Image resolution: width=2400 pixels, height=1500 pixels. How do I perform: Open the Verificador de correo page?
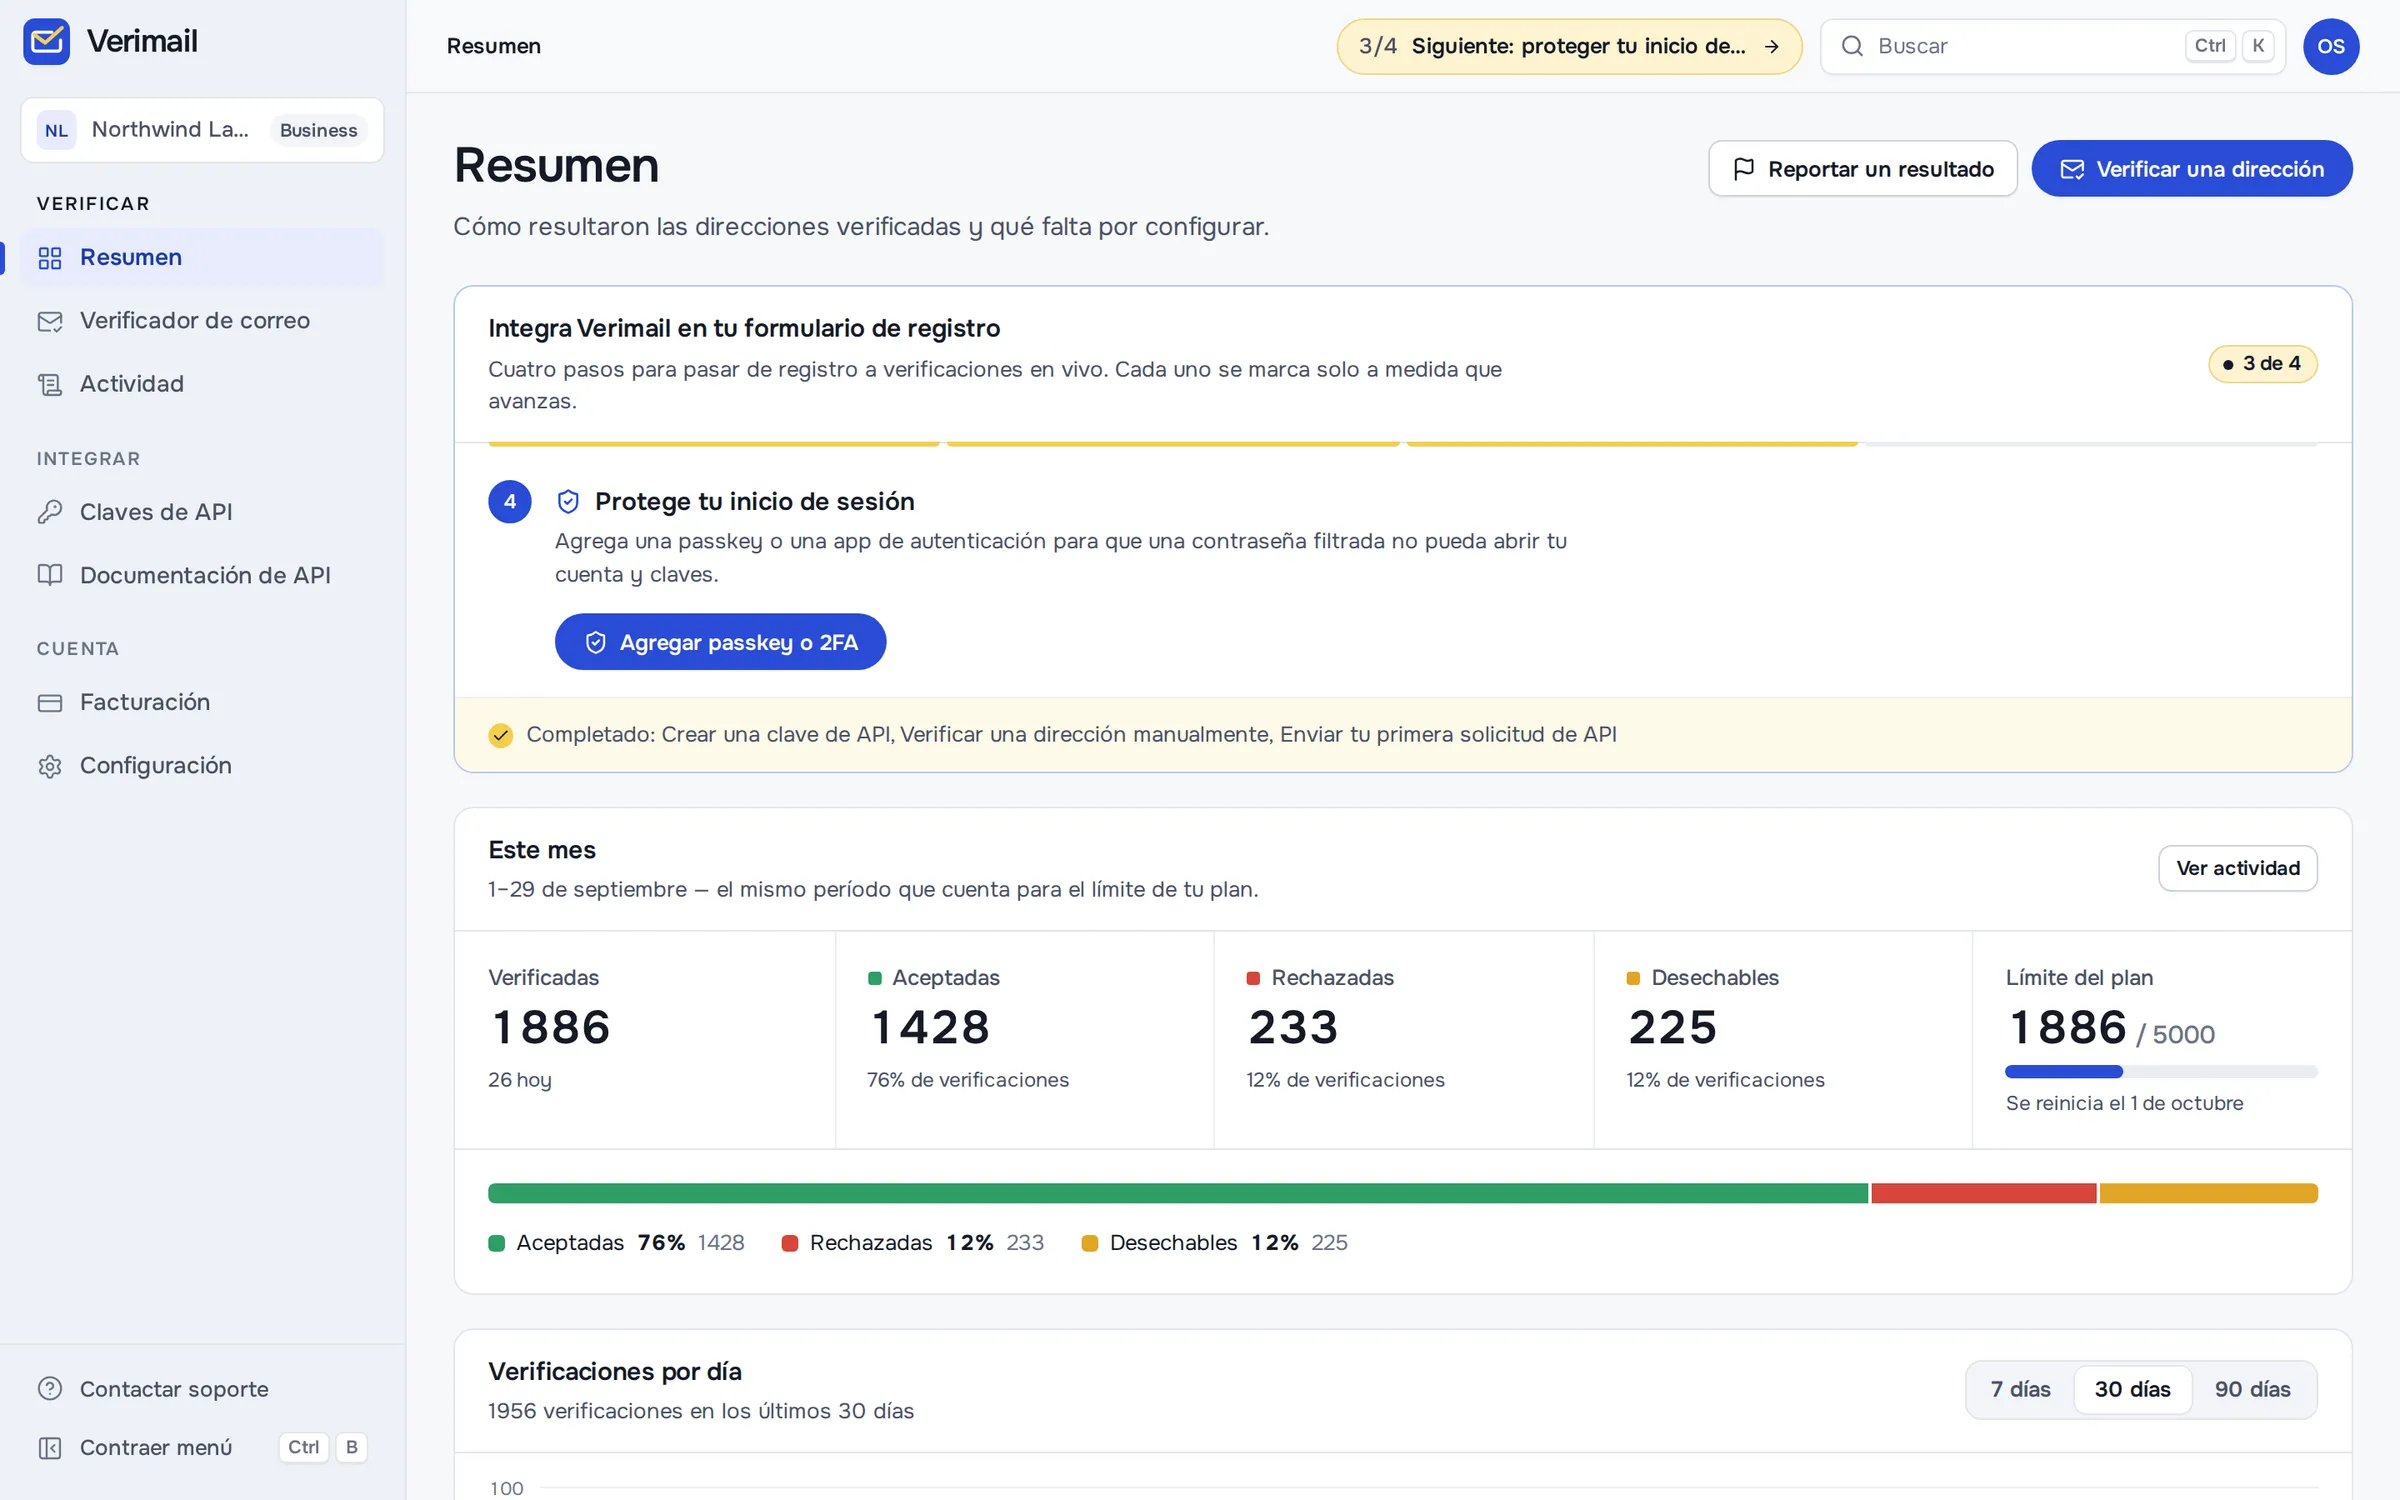click(202, 320)
